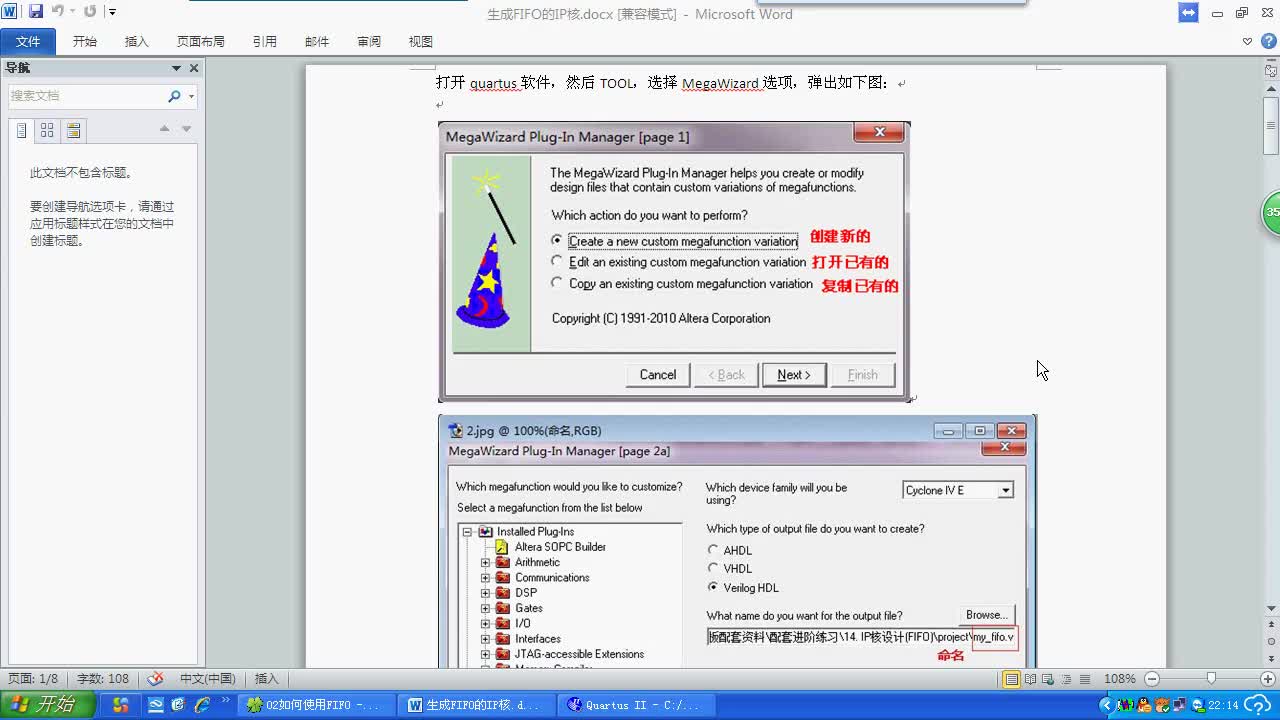Select Edit an existing custom megafunction radio

pyautogui.click(x=557, y=261)
